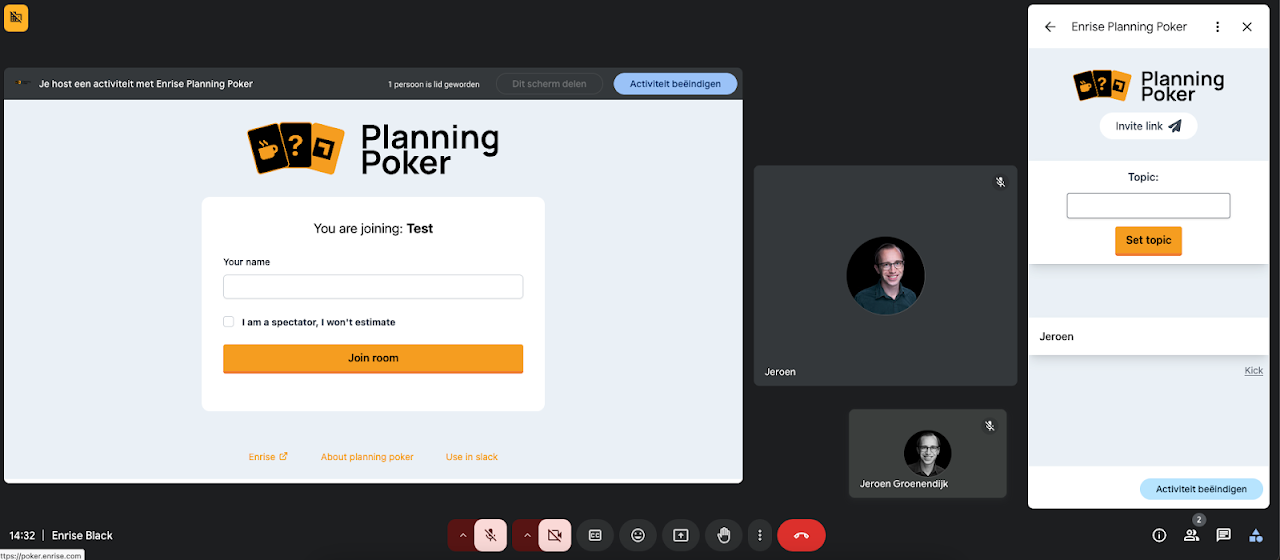The width and height of the screenshot is (1280, 560).
Task: Open the About planning poker link
Action: (x=367, y=457)
